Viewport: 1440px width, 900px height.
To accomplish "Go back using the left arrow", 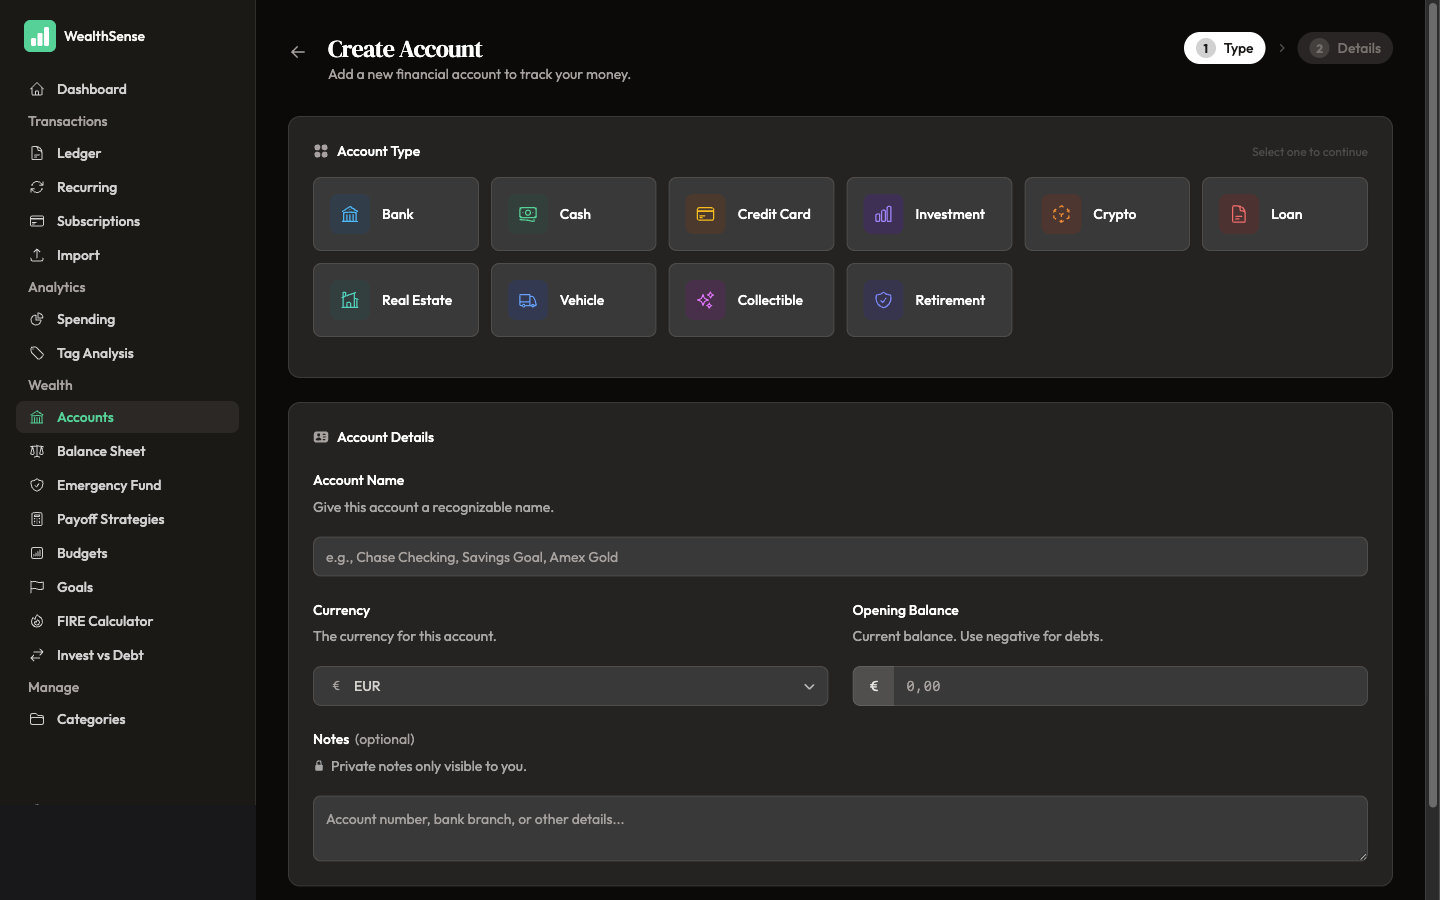I will [x=298, y=52].
